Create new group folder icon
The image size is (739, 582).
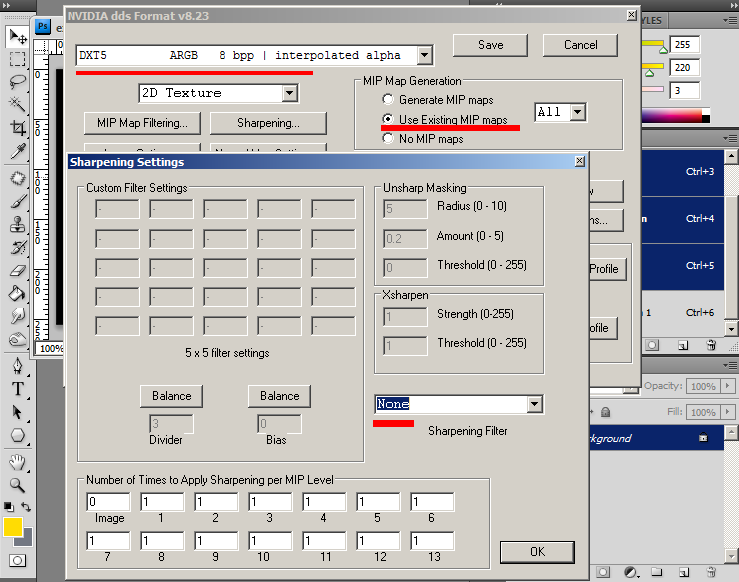[657, 572]
